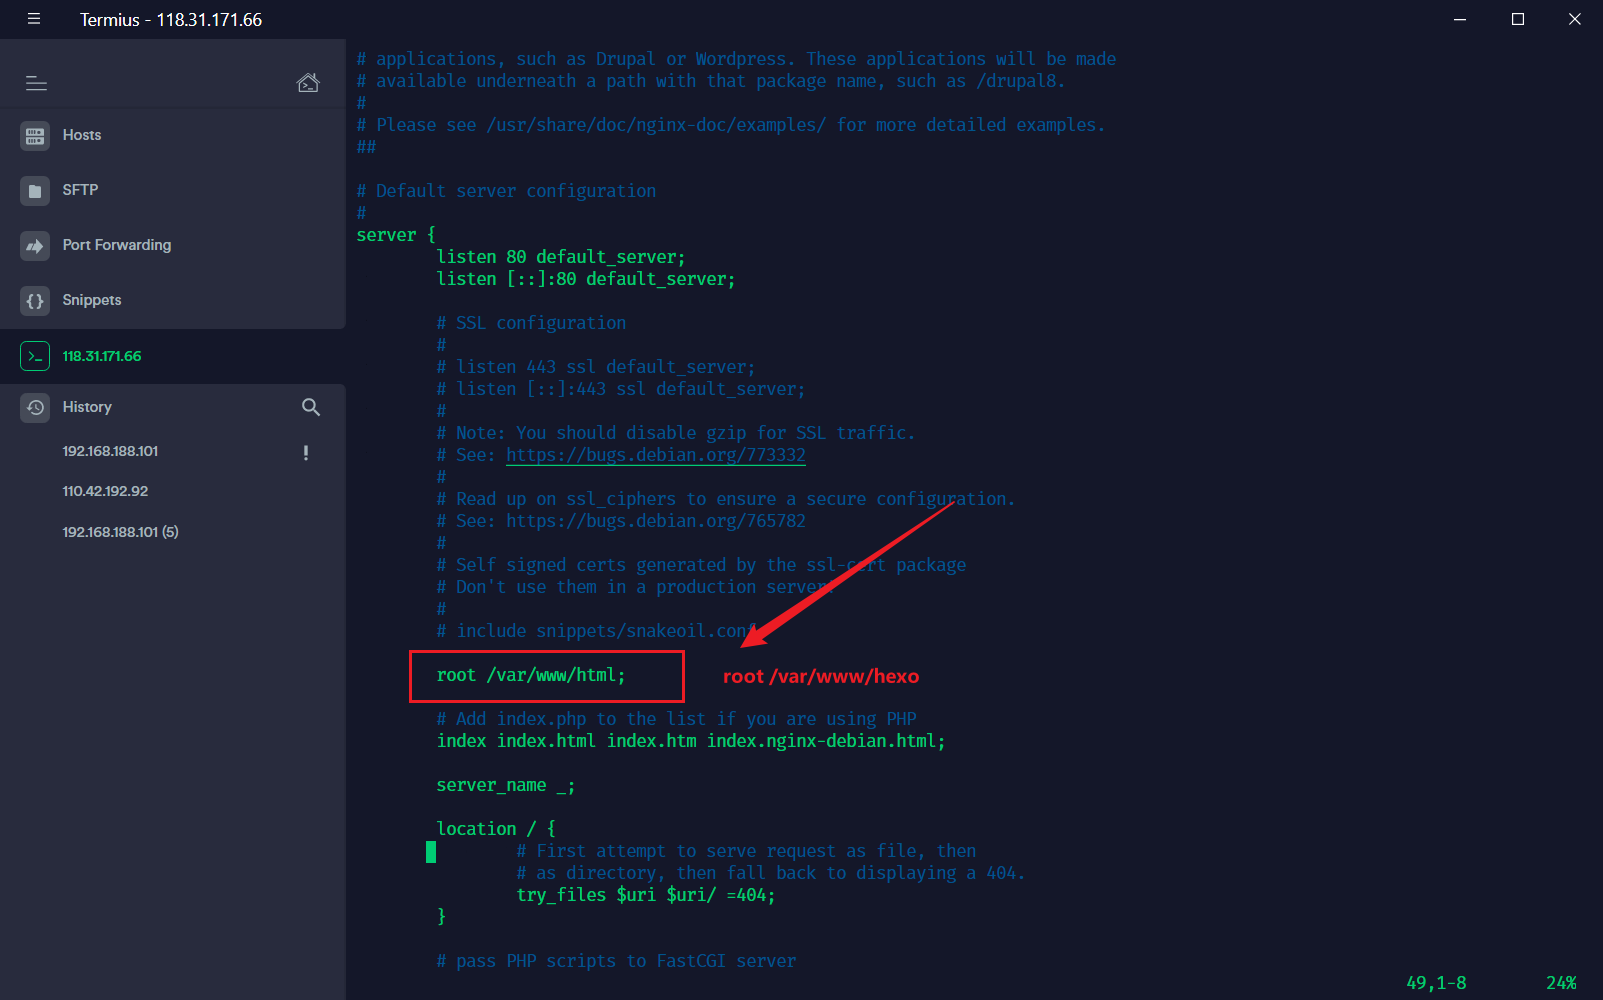Select the History clock icon

(35, 407)
